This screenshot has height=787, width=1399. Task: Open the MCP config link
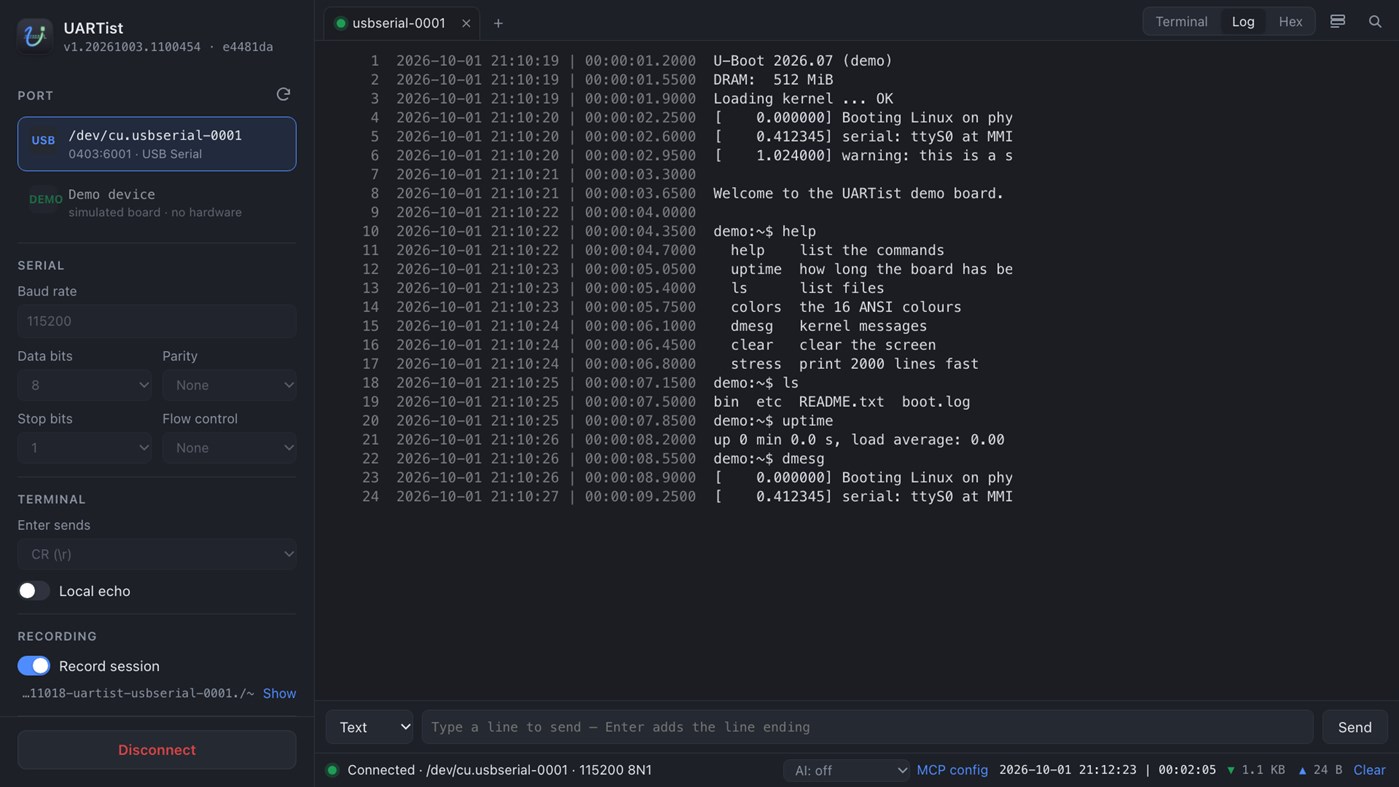click(x=952, y=770)
